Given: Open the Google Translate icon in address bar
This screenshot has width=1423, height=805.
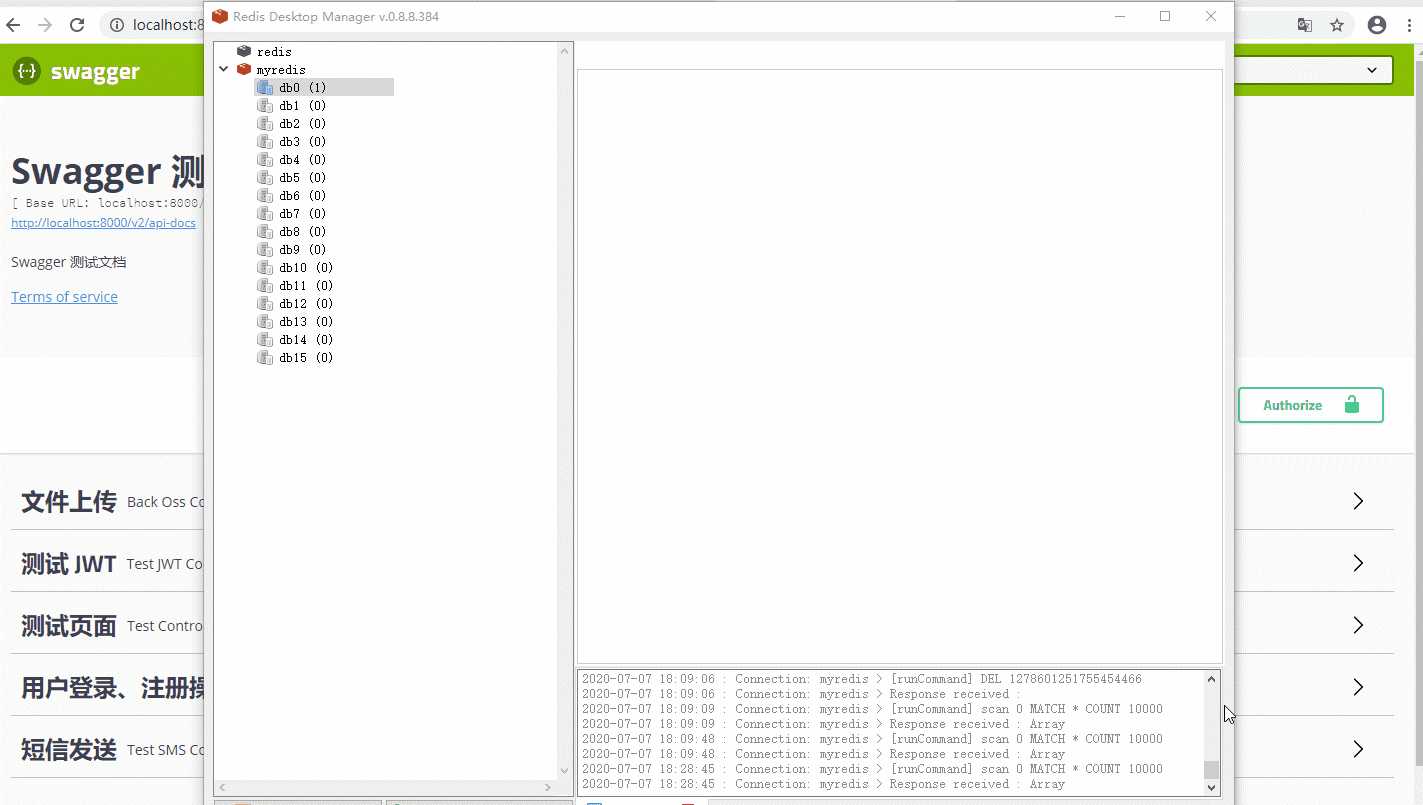Looking at the screenshot, I should (1305, 25).
